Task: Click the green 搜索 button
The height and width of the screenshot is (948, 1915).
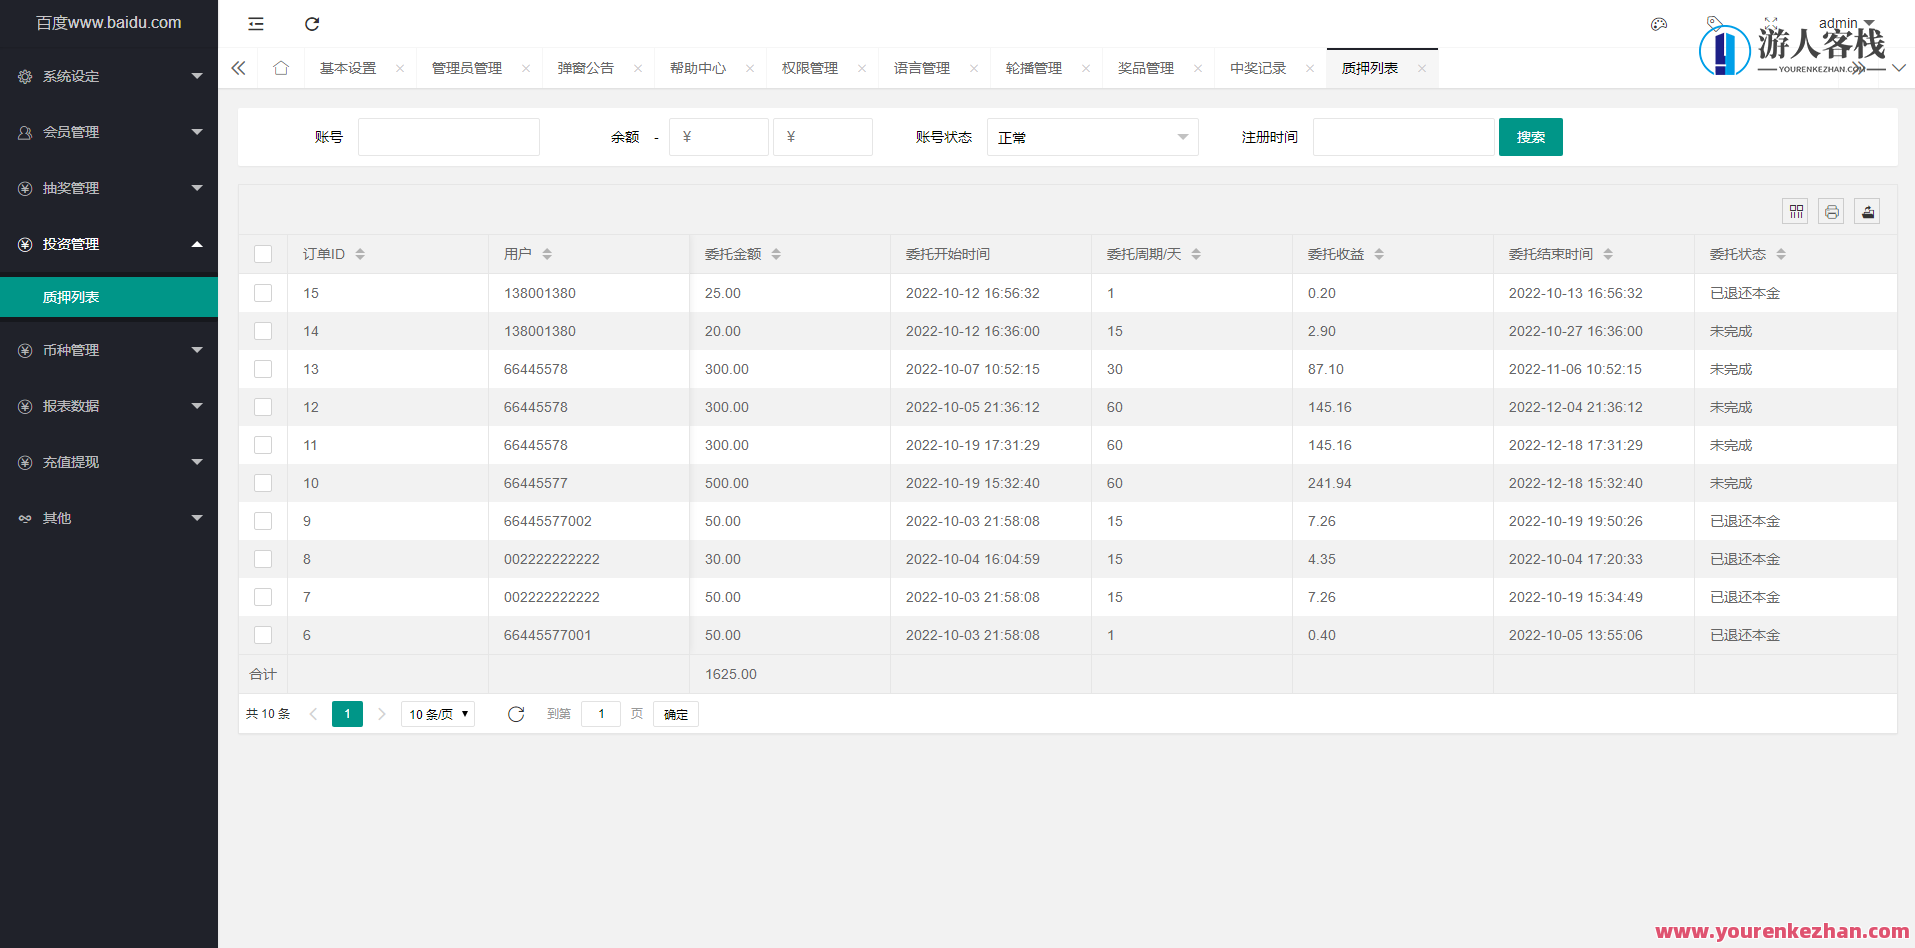Action: 1530,137
